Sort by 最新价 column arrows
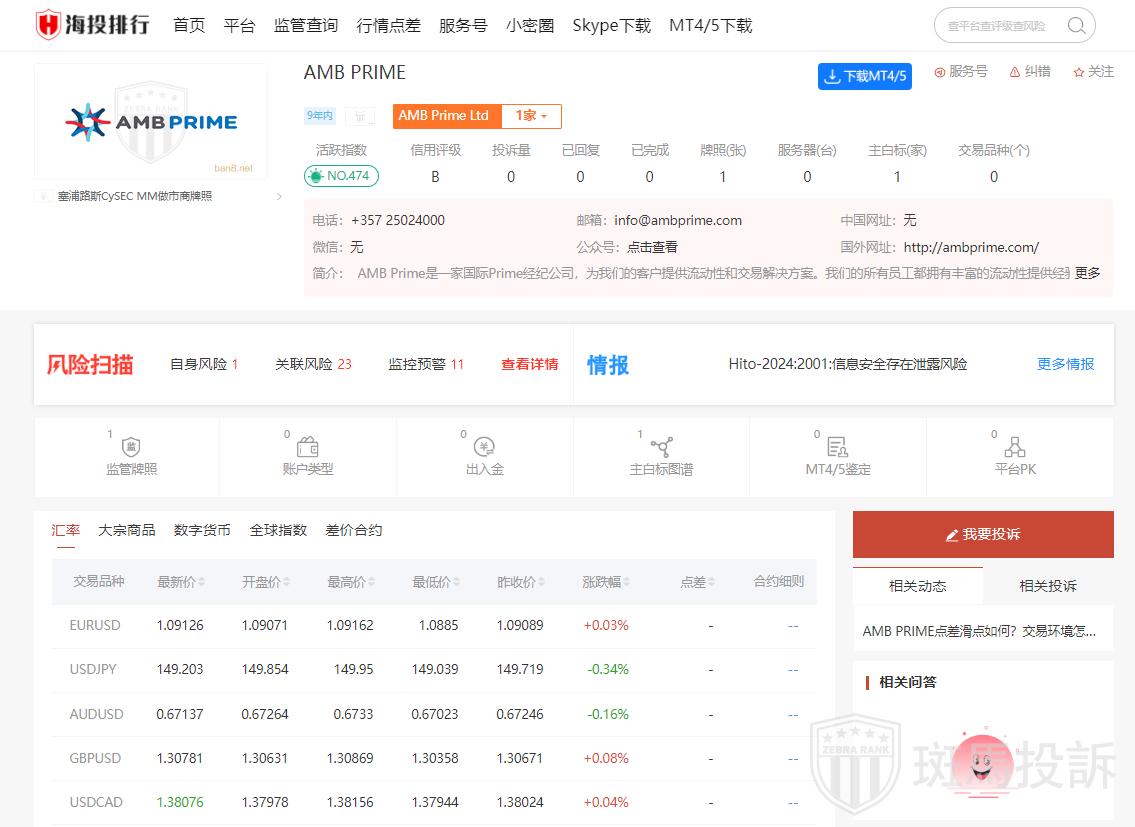The width and height of the screenshot is (1135, 827). point(203,582)
